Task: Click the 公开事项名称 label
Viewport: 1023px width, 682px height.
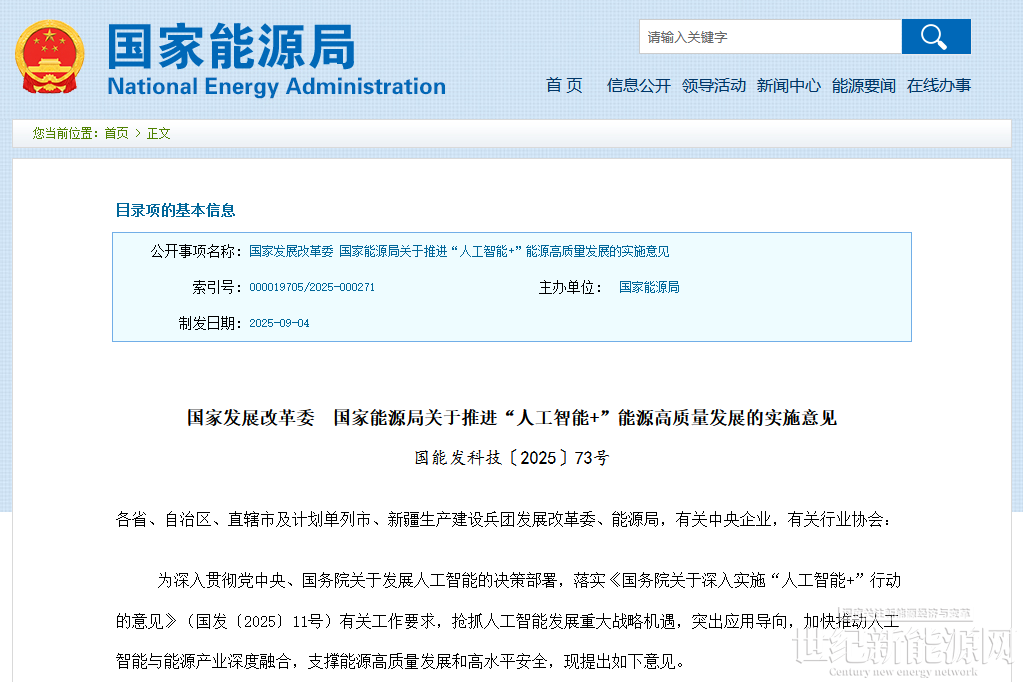Action: point(196,251)
